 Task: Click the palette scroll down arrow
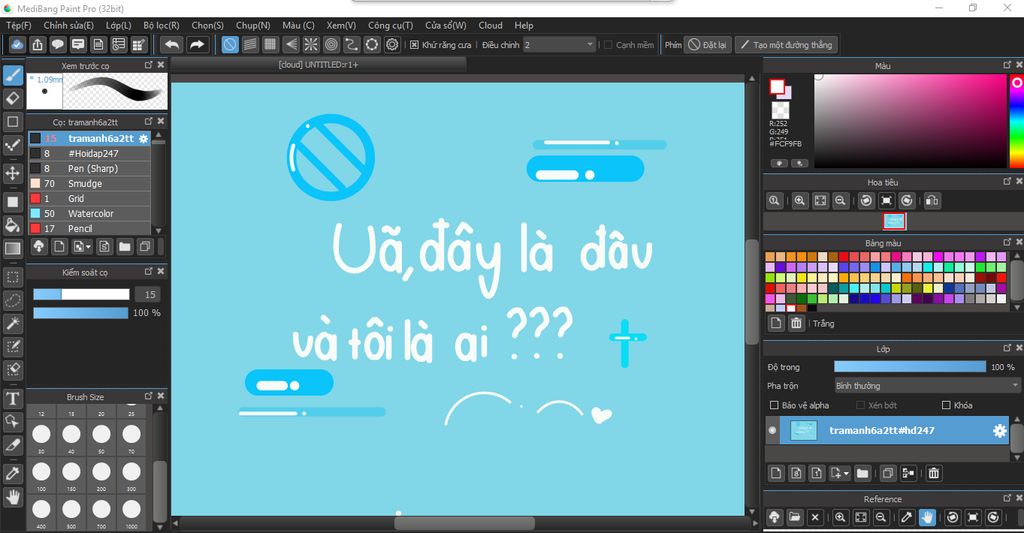1017,306
